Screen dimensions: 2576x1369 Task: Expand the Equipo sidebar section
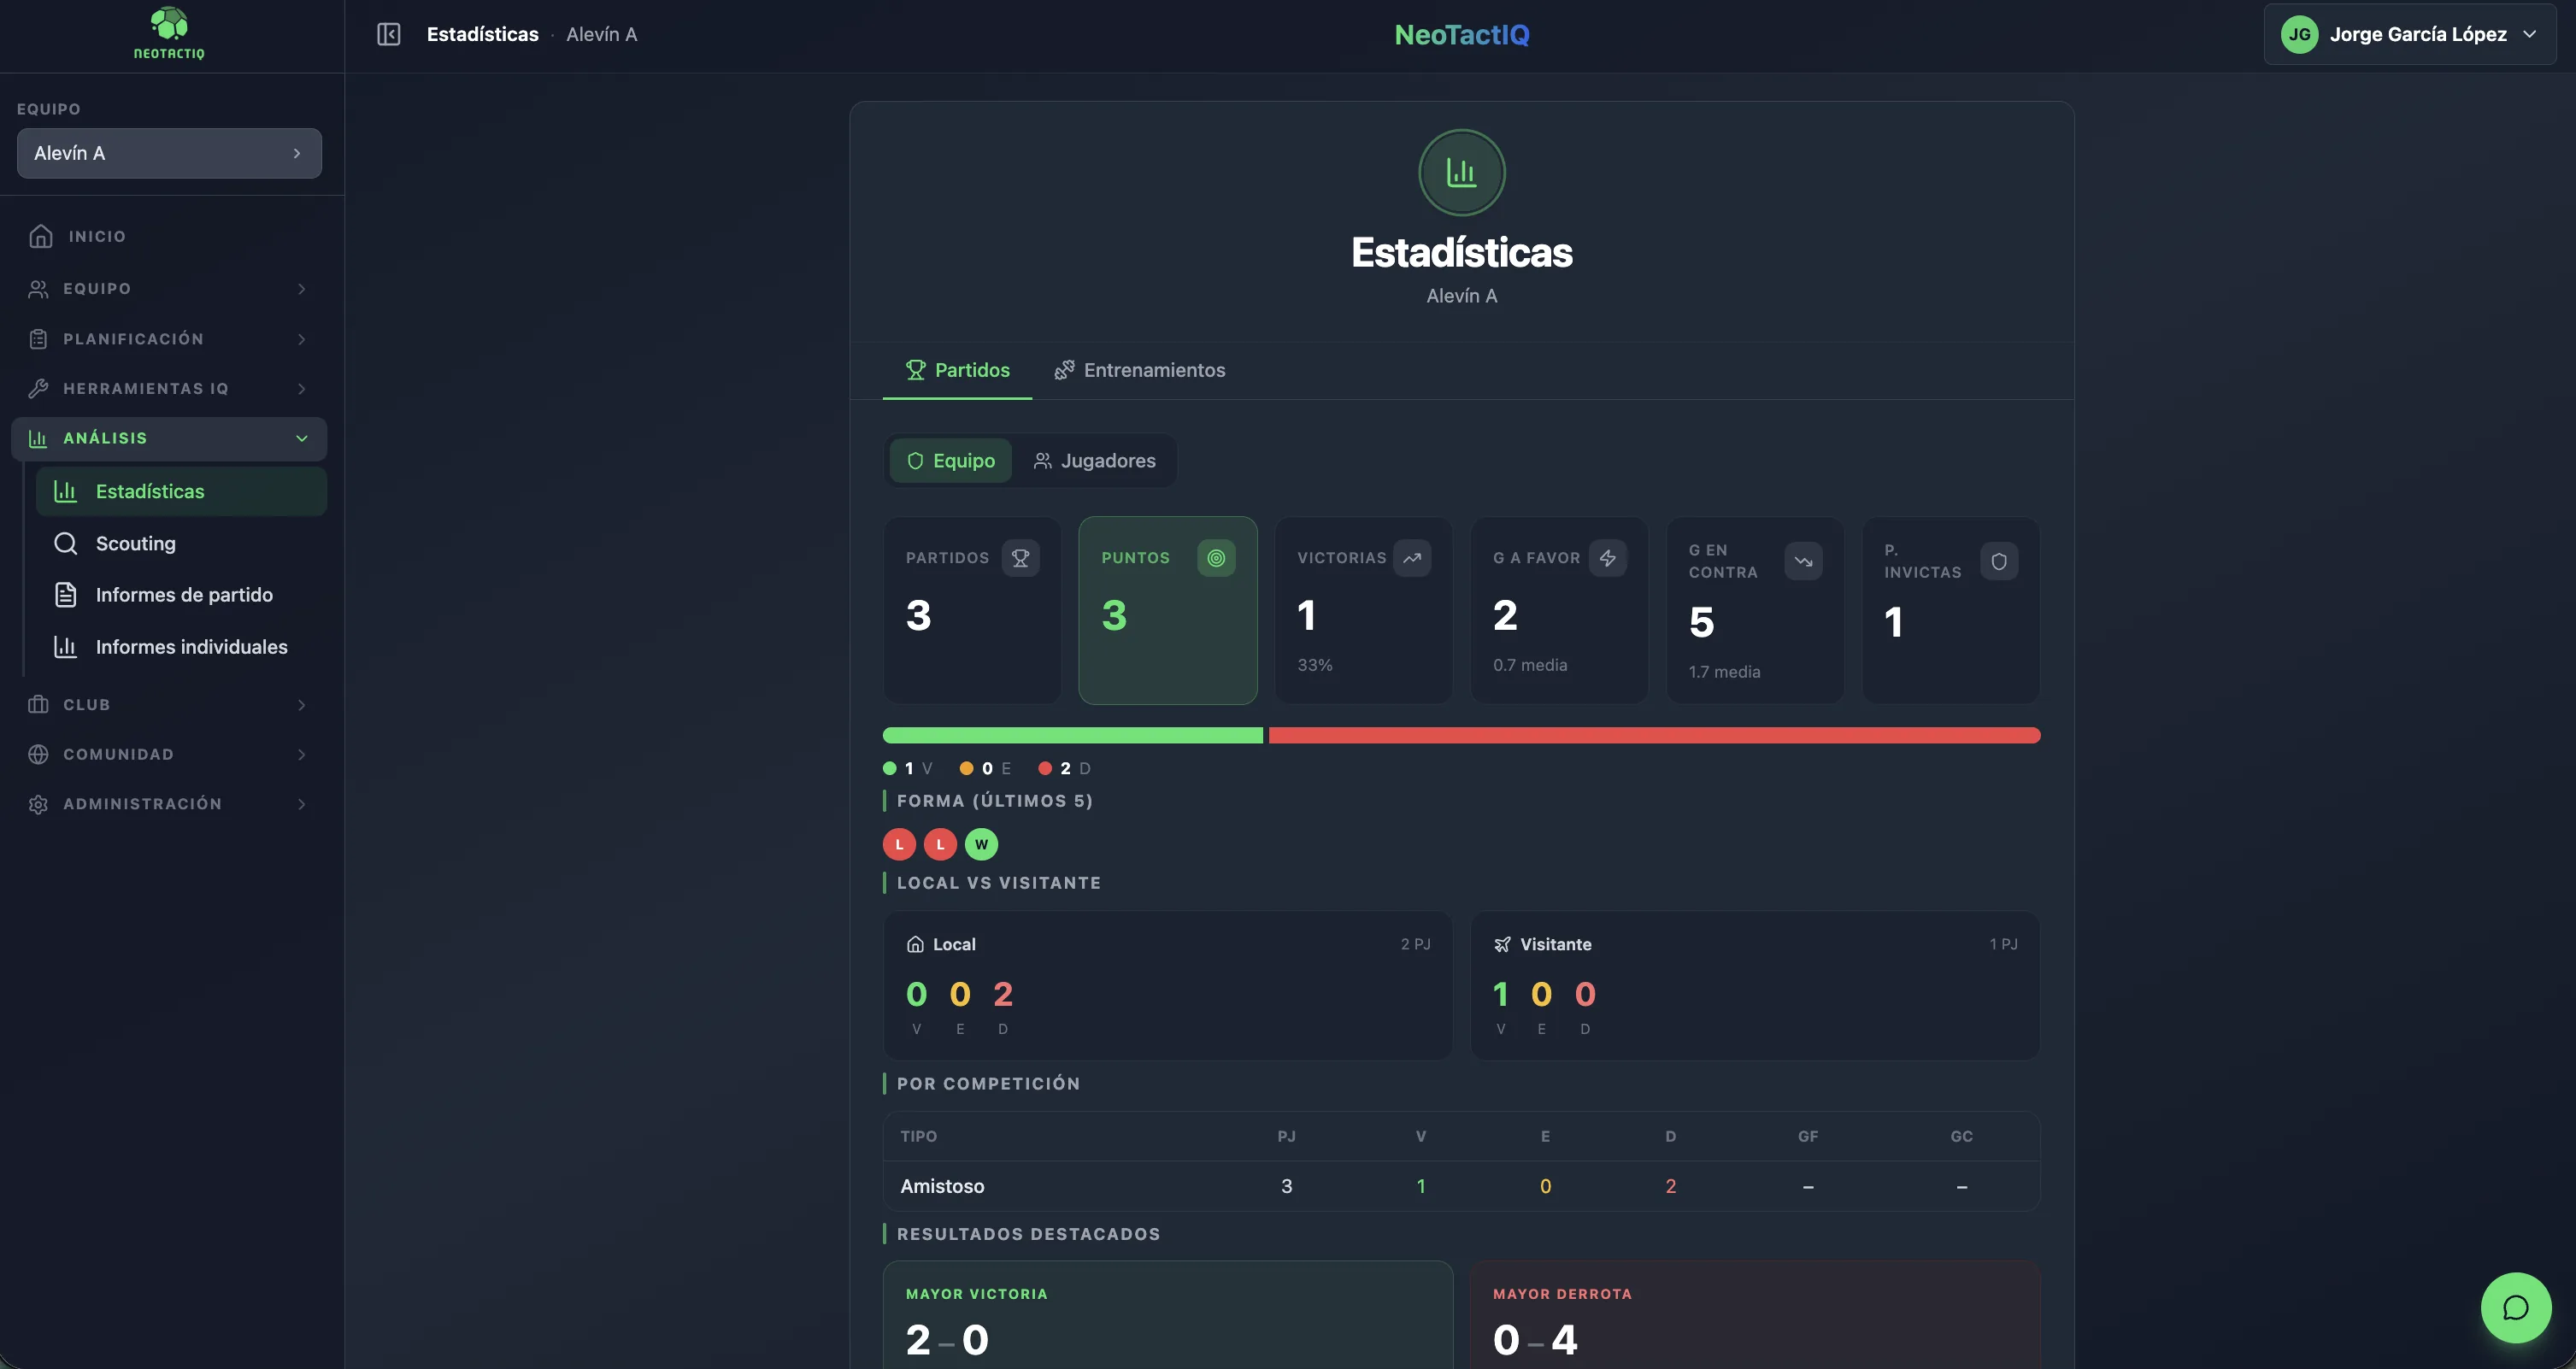[x=169, y=288]
